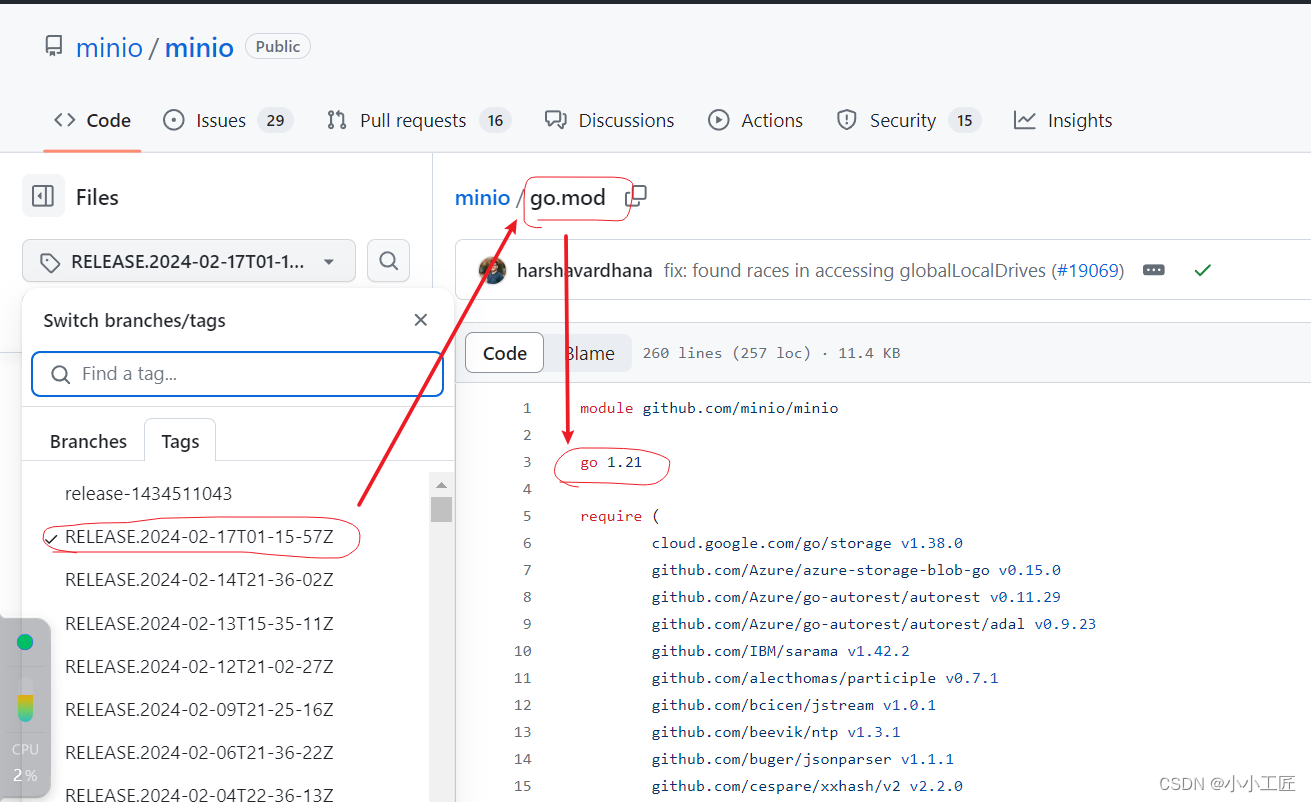Open the minio repository name link
The image size is (1311, 802).
199,47
